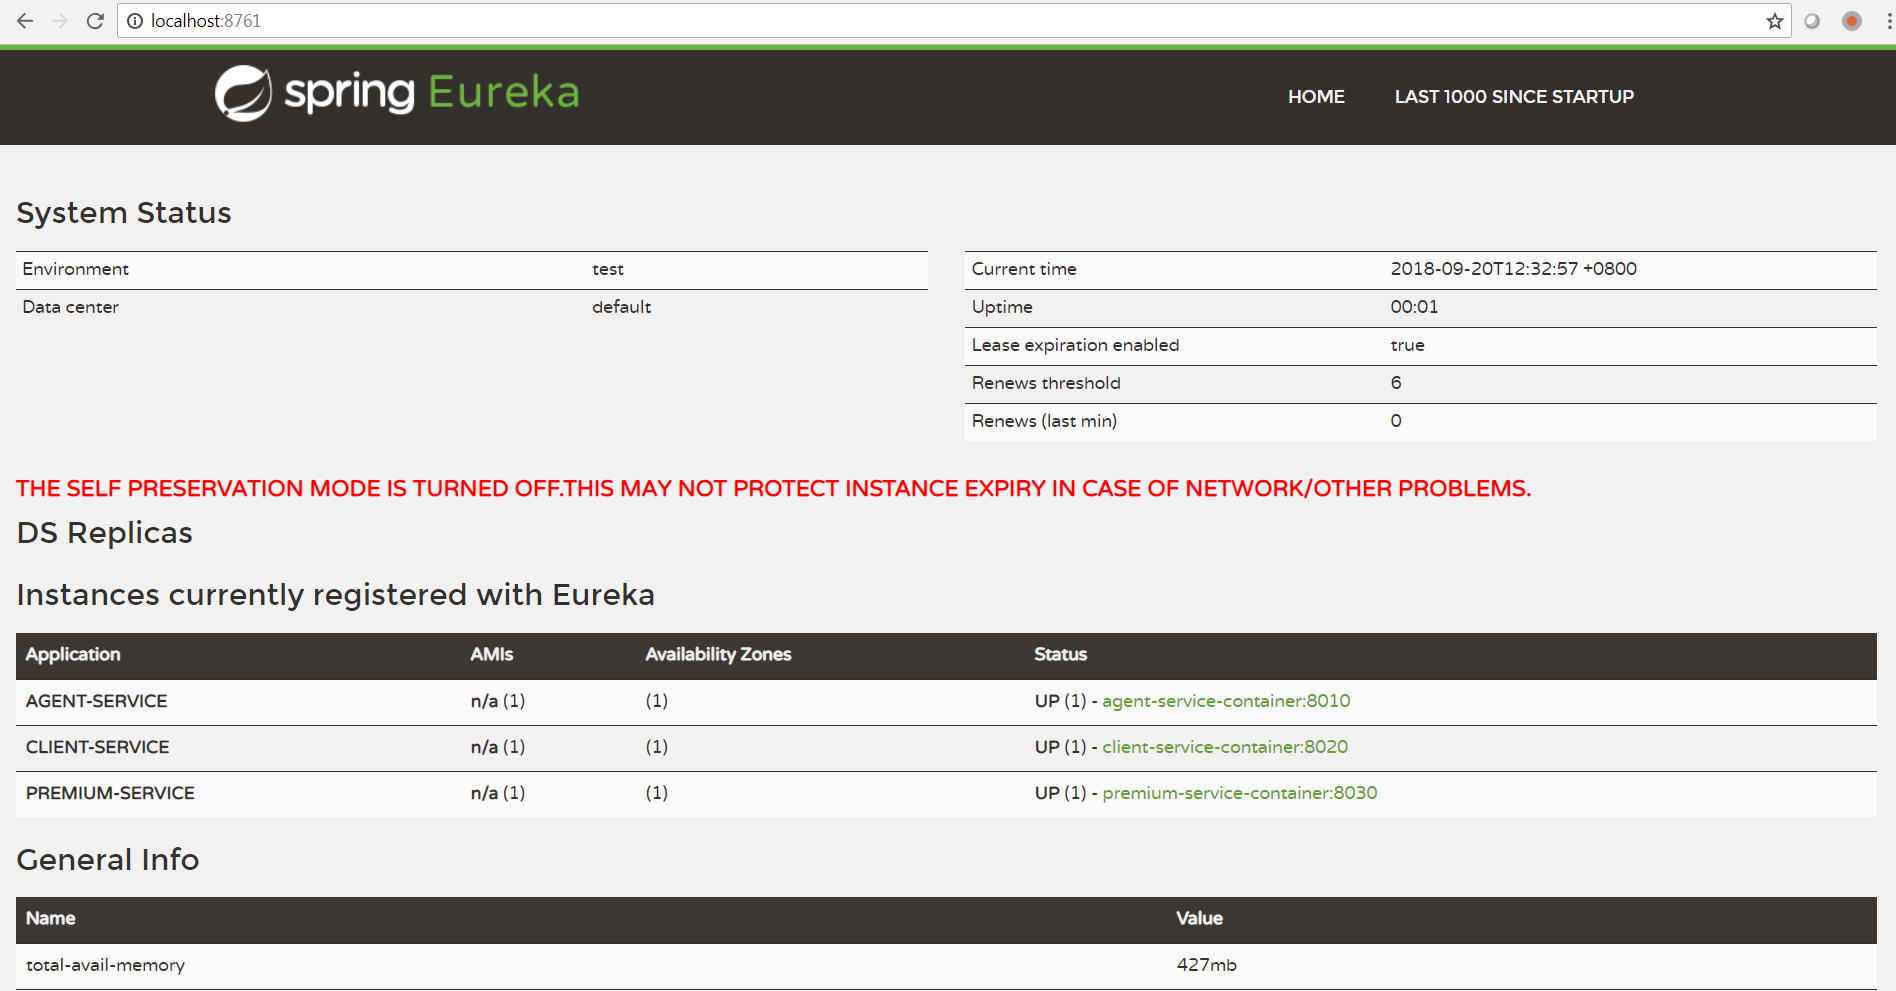The height and width of the screenshot is (991, 1896).
Task: Click the Uptime label
Action: click(1002, 307)
